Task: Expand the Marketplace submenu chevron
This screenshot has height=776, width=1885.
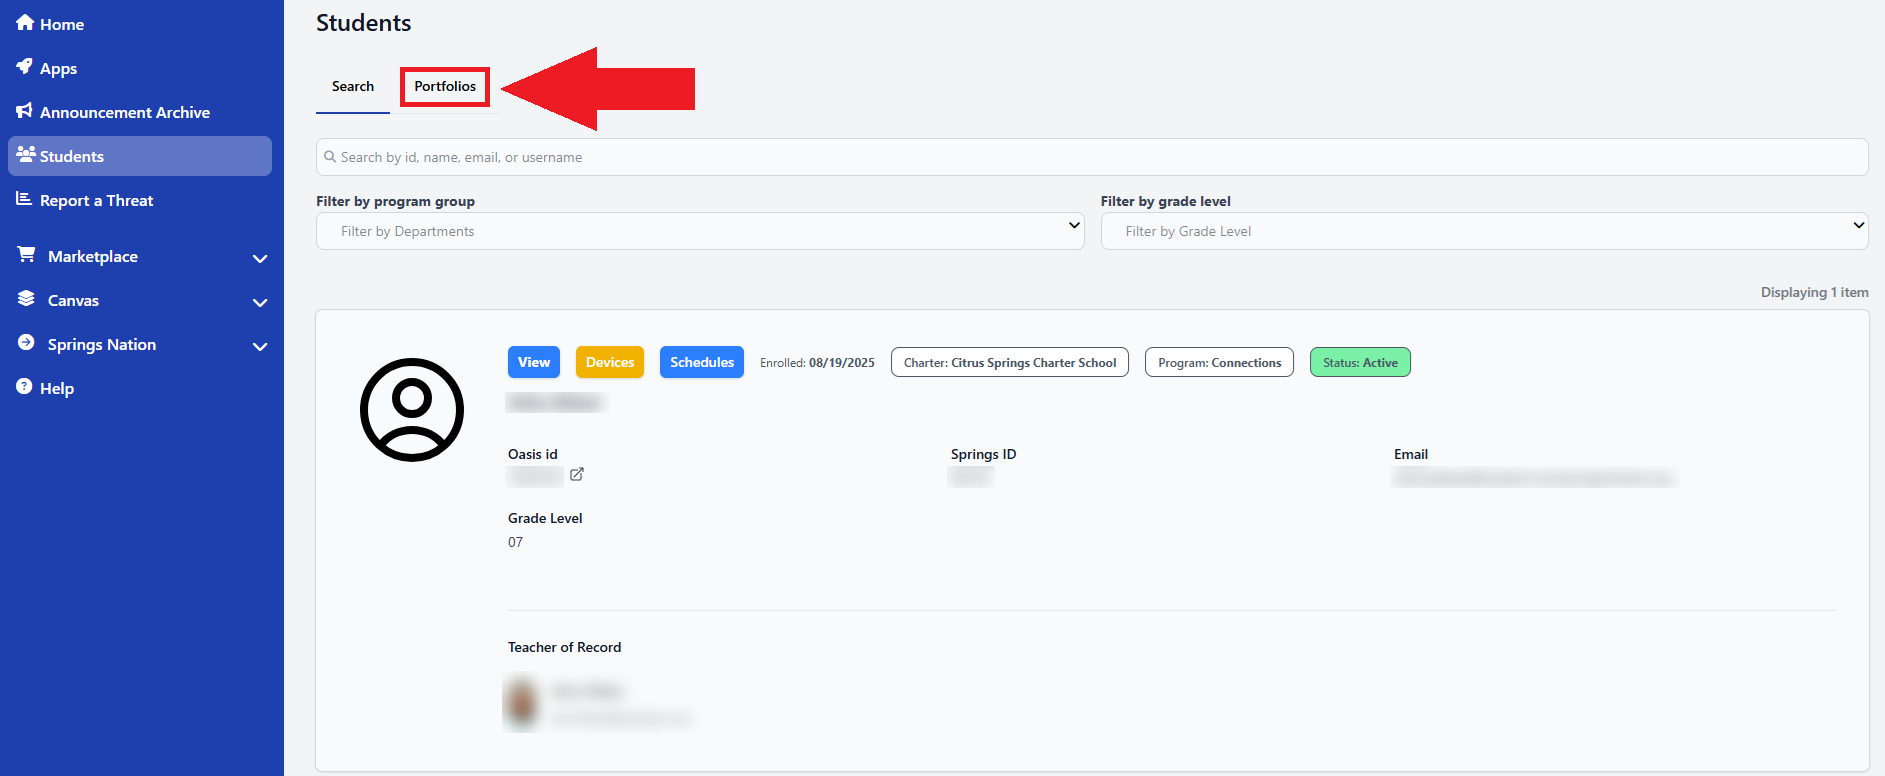Action: (260, 258)
